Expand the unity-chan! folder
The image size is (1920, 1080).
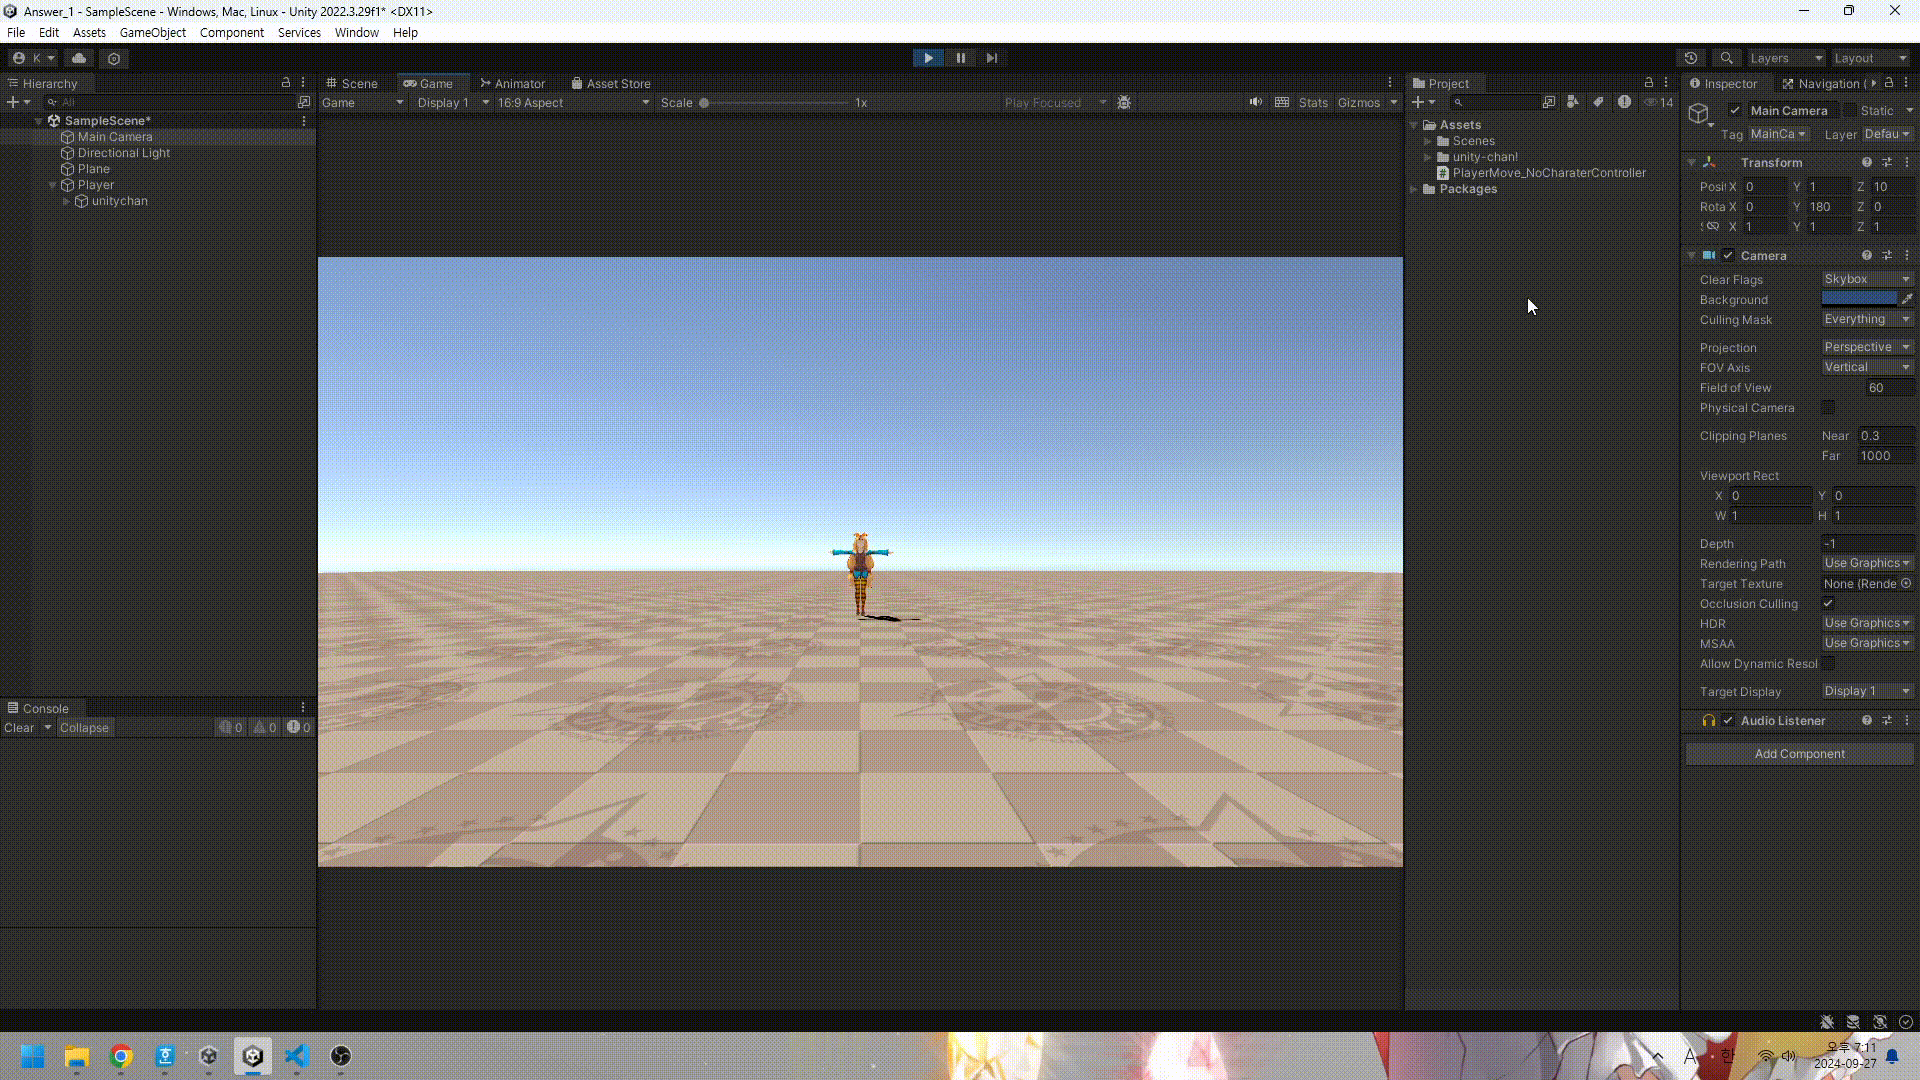(x=1428, y=157)
